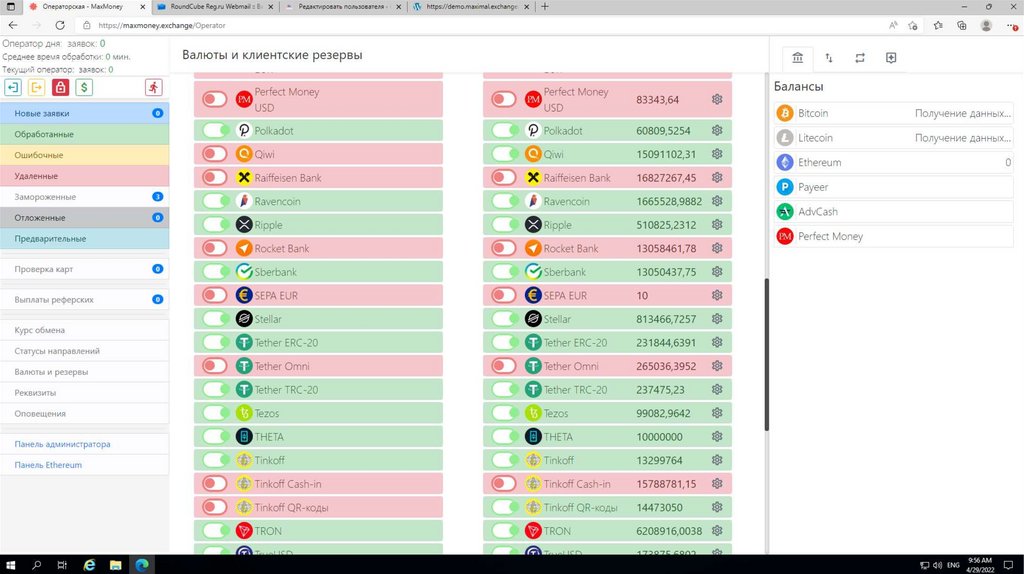1024x574 pixels.
Task: Open the Предварительные section
Action: (x=84, y=238)
